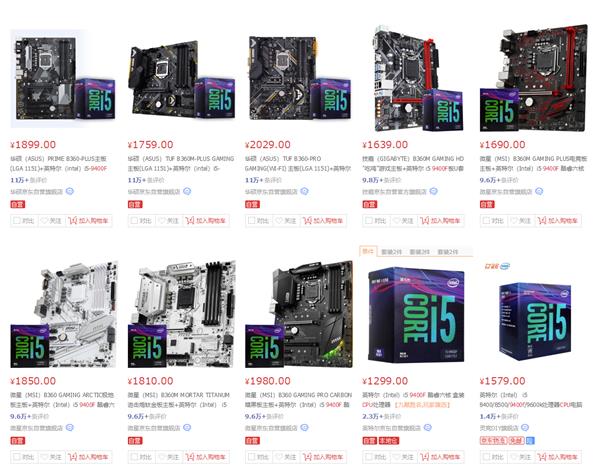The width and height of the screenshot is (600, 476).
Task: Click the white MSI ARCTIC motherboard image
Action: pos(64,314)
